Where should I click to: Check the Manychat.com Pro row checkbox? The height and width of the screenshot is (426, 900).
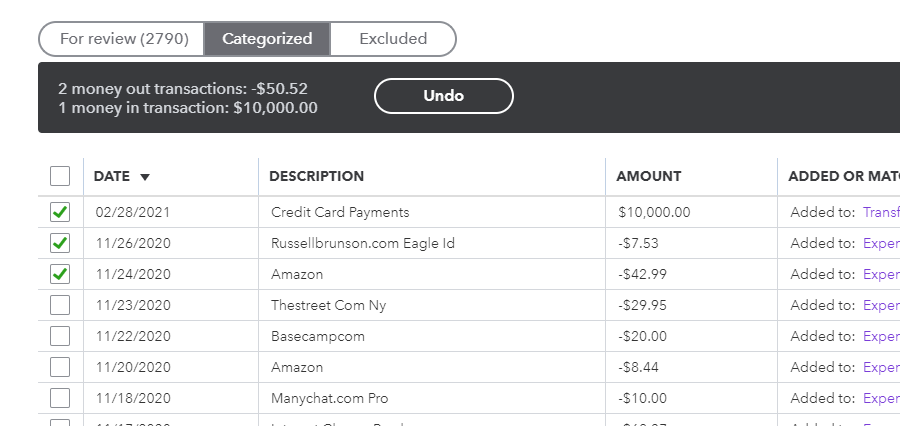(x=60, y=398)
